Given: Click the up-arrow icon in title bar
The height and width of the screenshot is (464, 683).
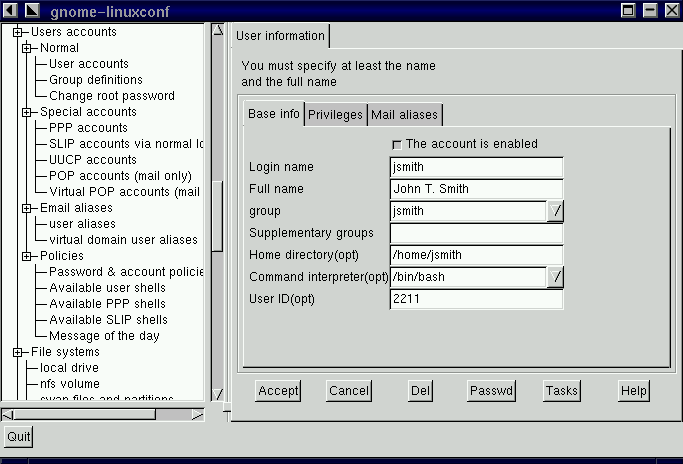Looking at the screenshot, I should 32,9.
